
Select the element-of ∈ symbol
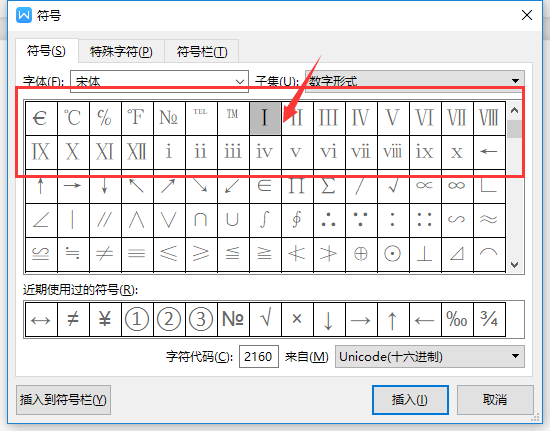pos(265,186)
